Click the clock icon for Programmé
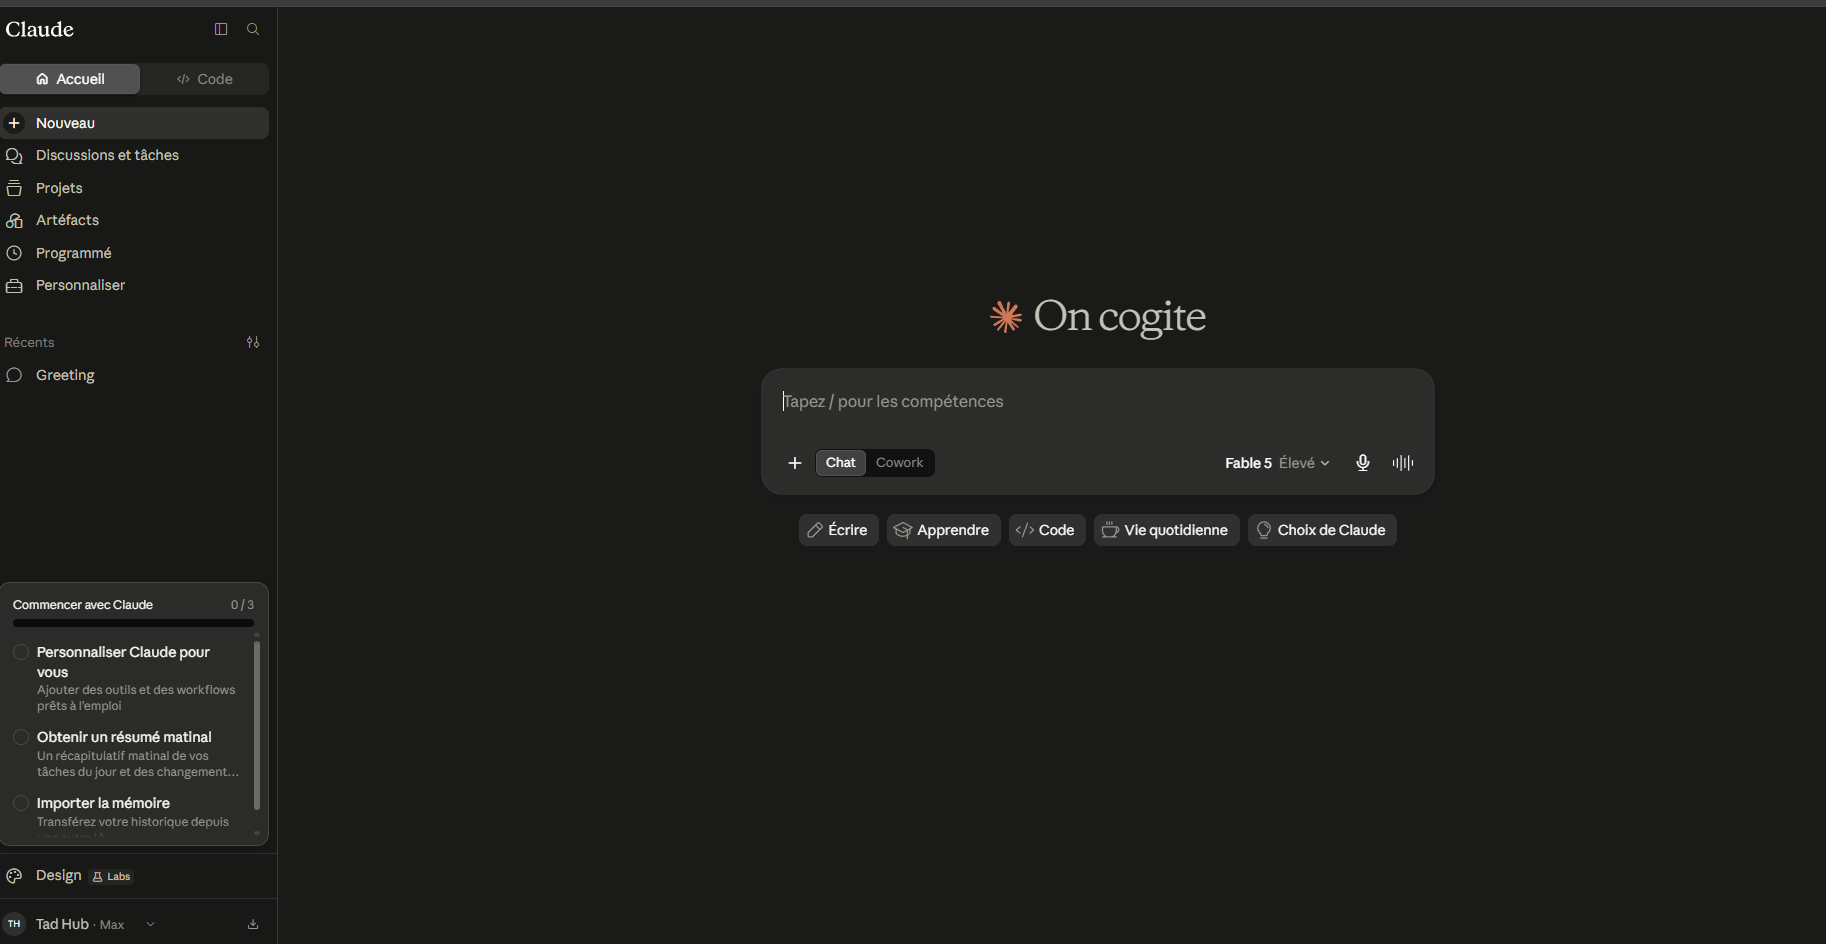 click(14, 253)
